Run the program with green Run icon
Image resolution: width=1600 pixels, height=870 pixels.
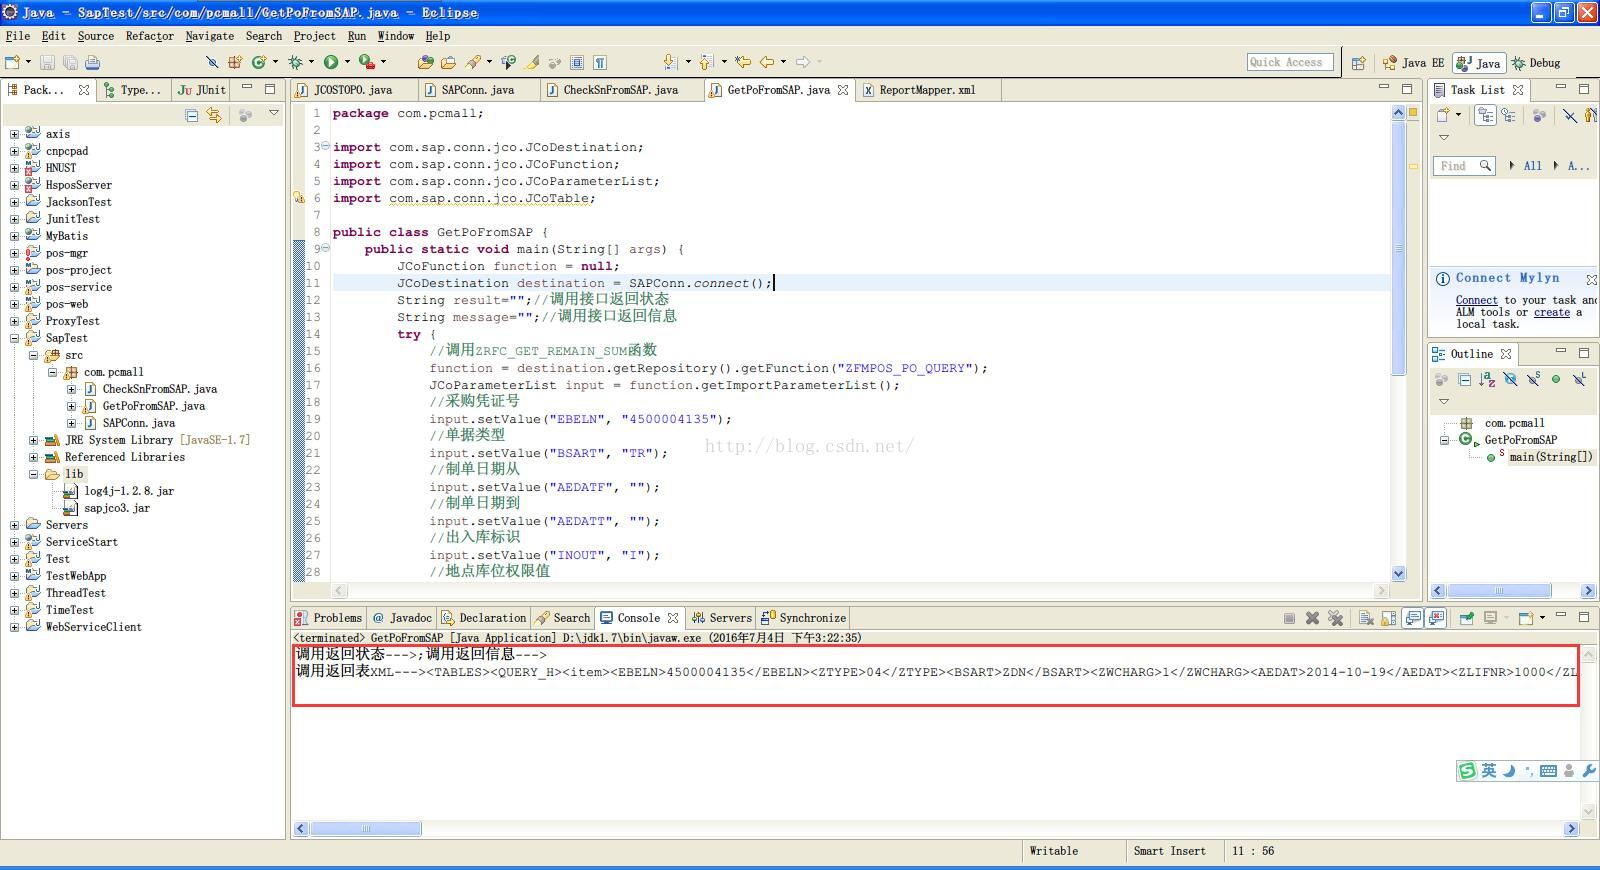(x=331, y=62)
